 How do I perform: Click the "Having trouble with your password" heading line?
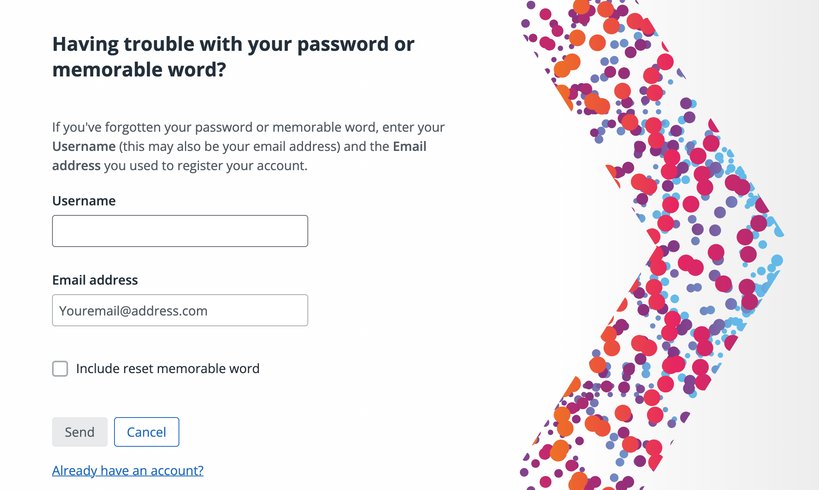pos(232,44)
